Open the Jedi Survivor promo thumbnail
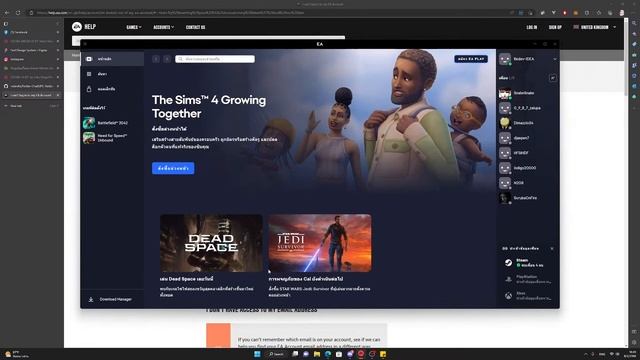 click(x=320, y=243)
